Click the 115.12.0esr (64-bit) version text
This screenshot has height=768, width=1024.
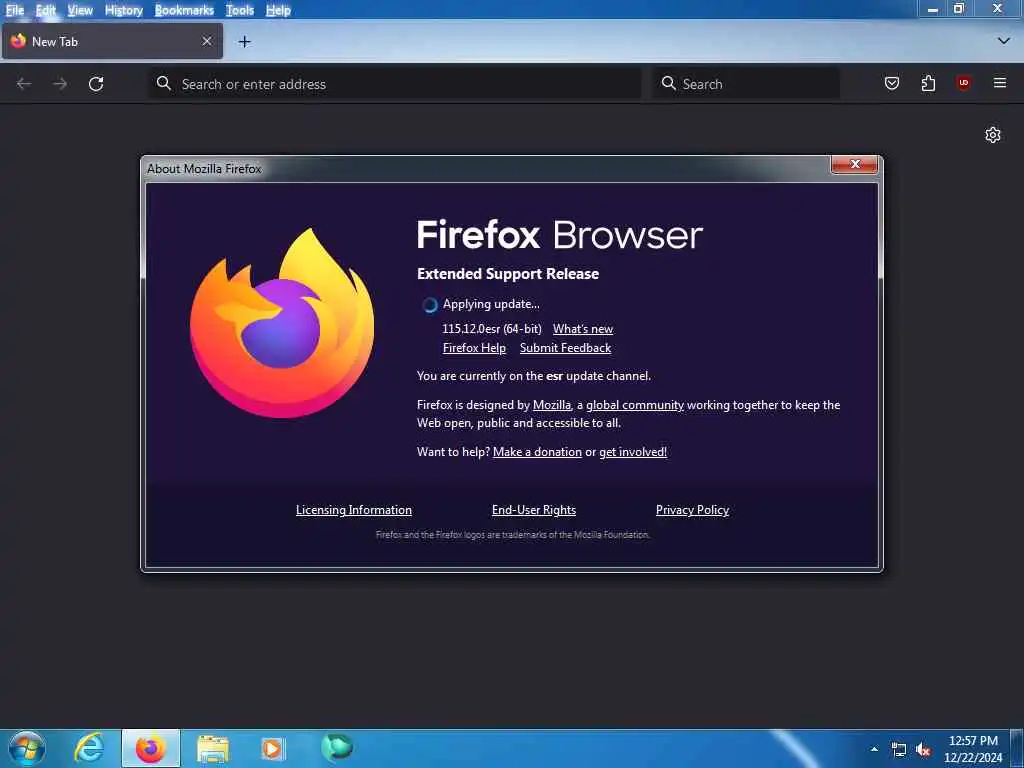tap(492, 329)
